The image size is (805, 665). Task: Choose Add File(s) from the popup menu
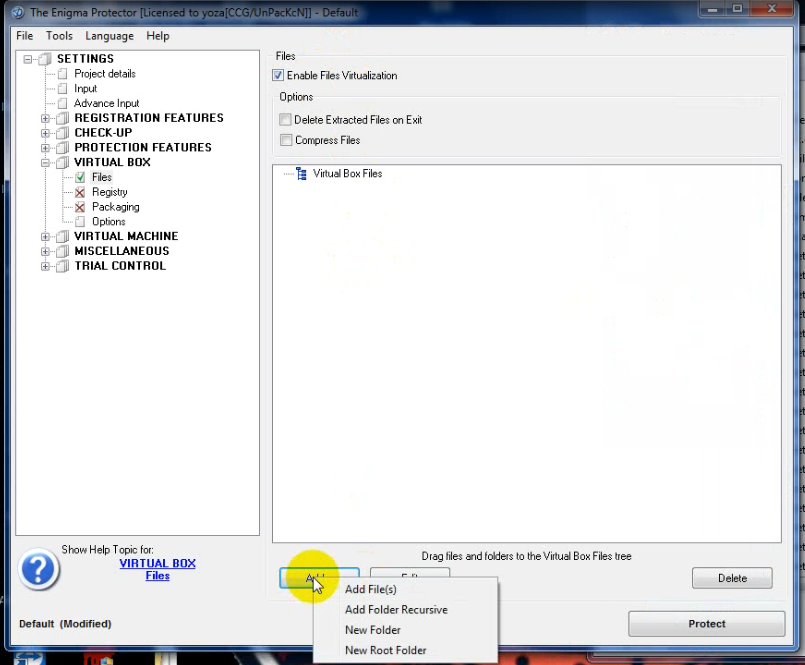tap(371, 590)
